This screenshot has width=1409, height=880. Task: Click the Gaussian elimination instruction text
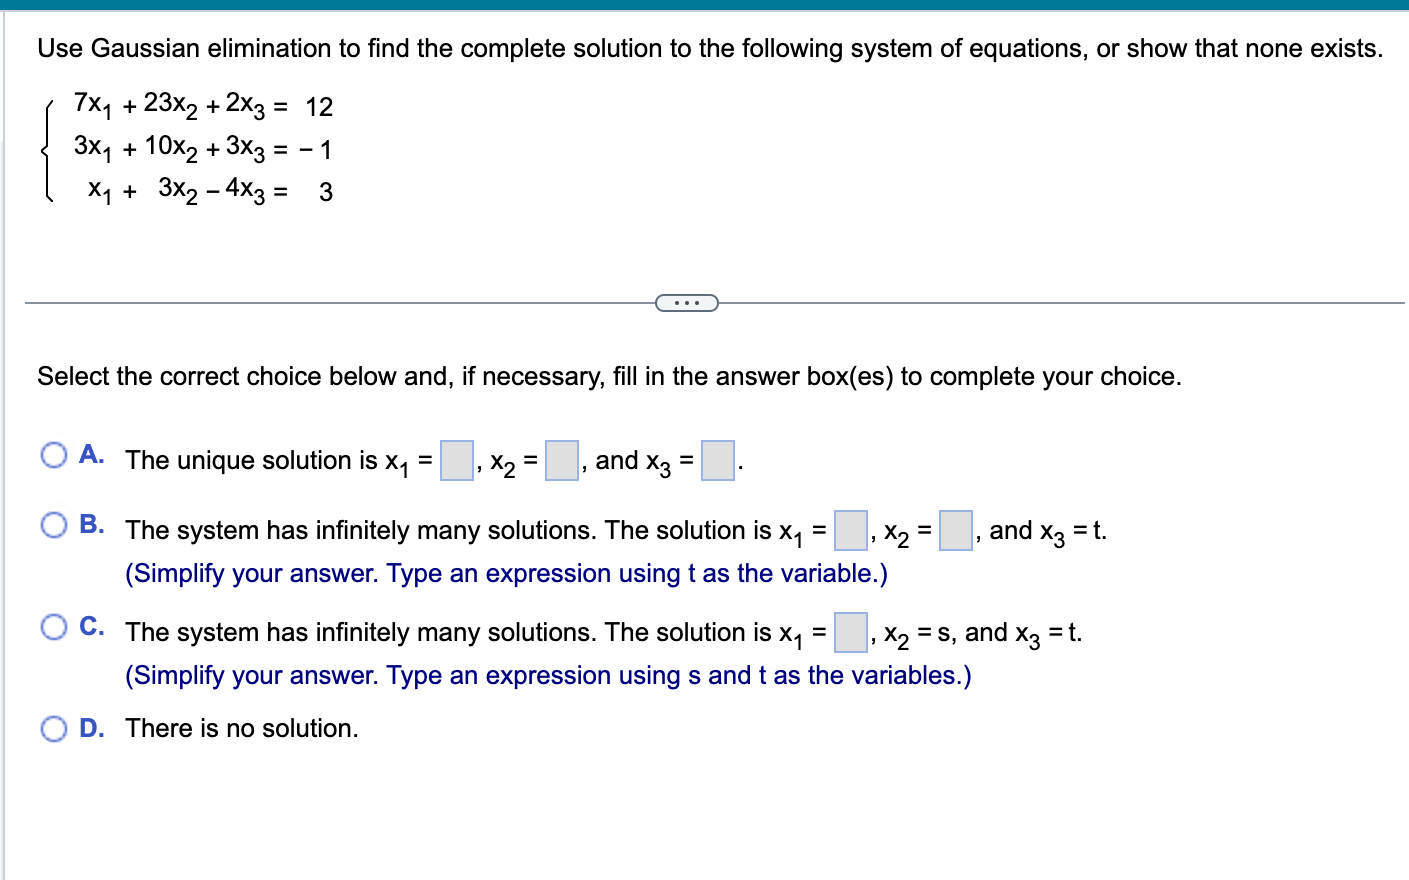tap(700, 48)
